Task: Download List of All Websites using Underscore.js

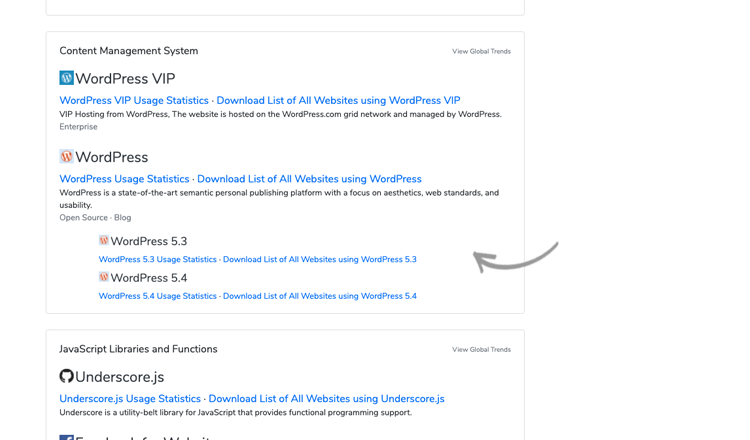Action: pyautogui.click(x=326, y=399)
